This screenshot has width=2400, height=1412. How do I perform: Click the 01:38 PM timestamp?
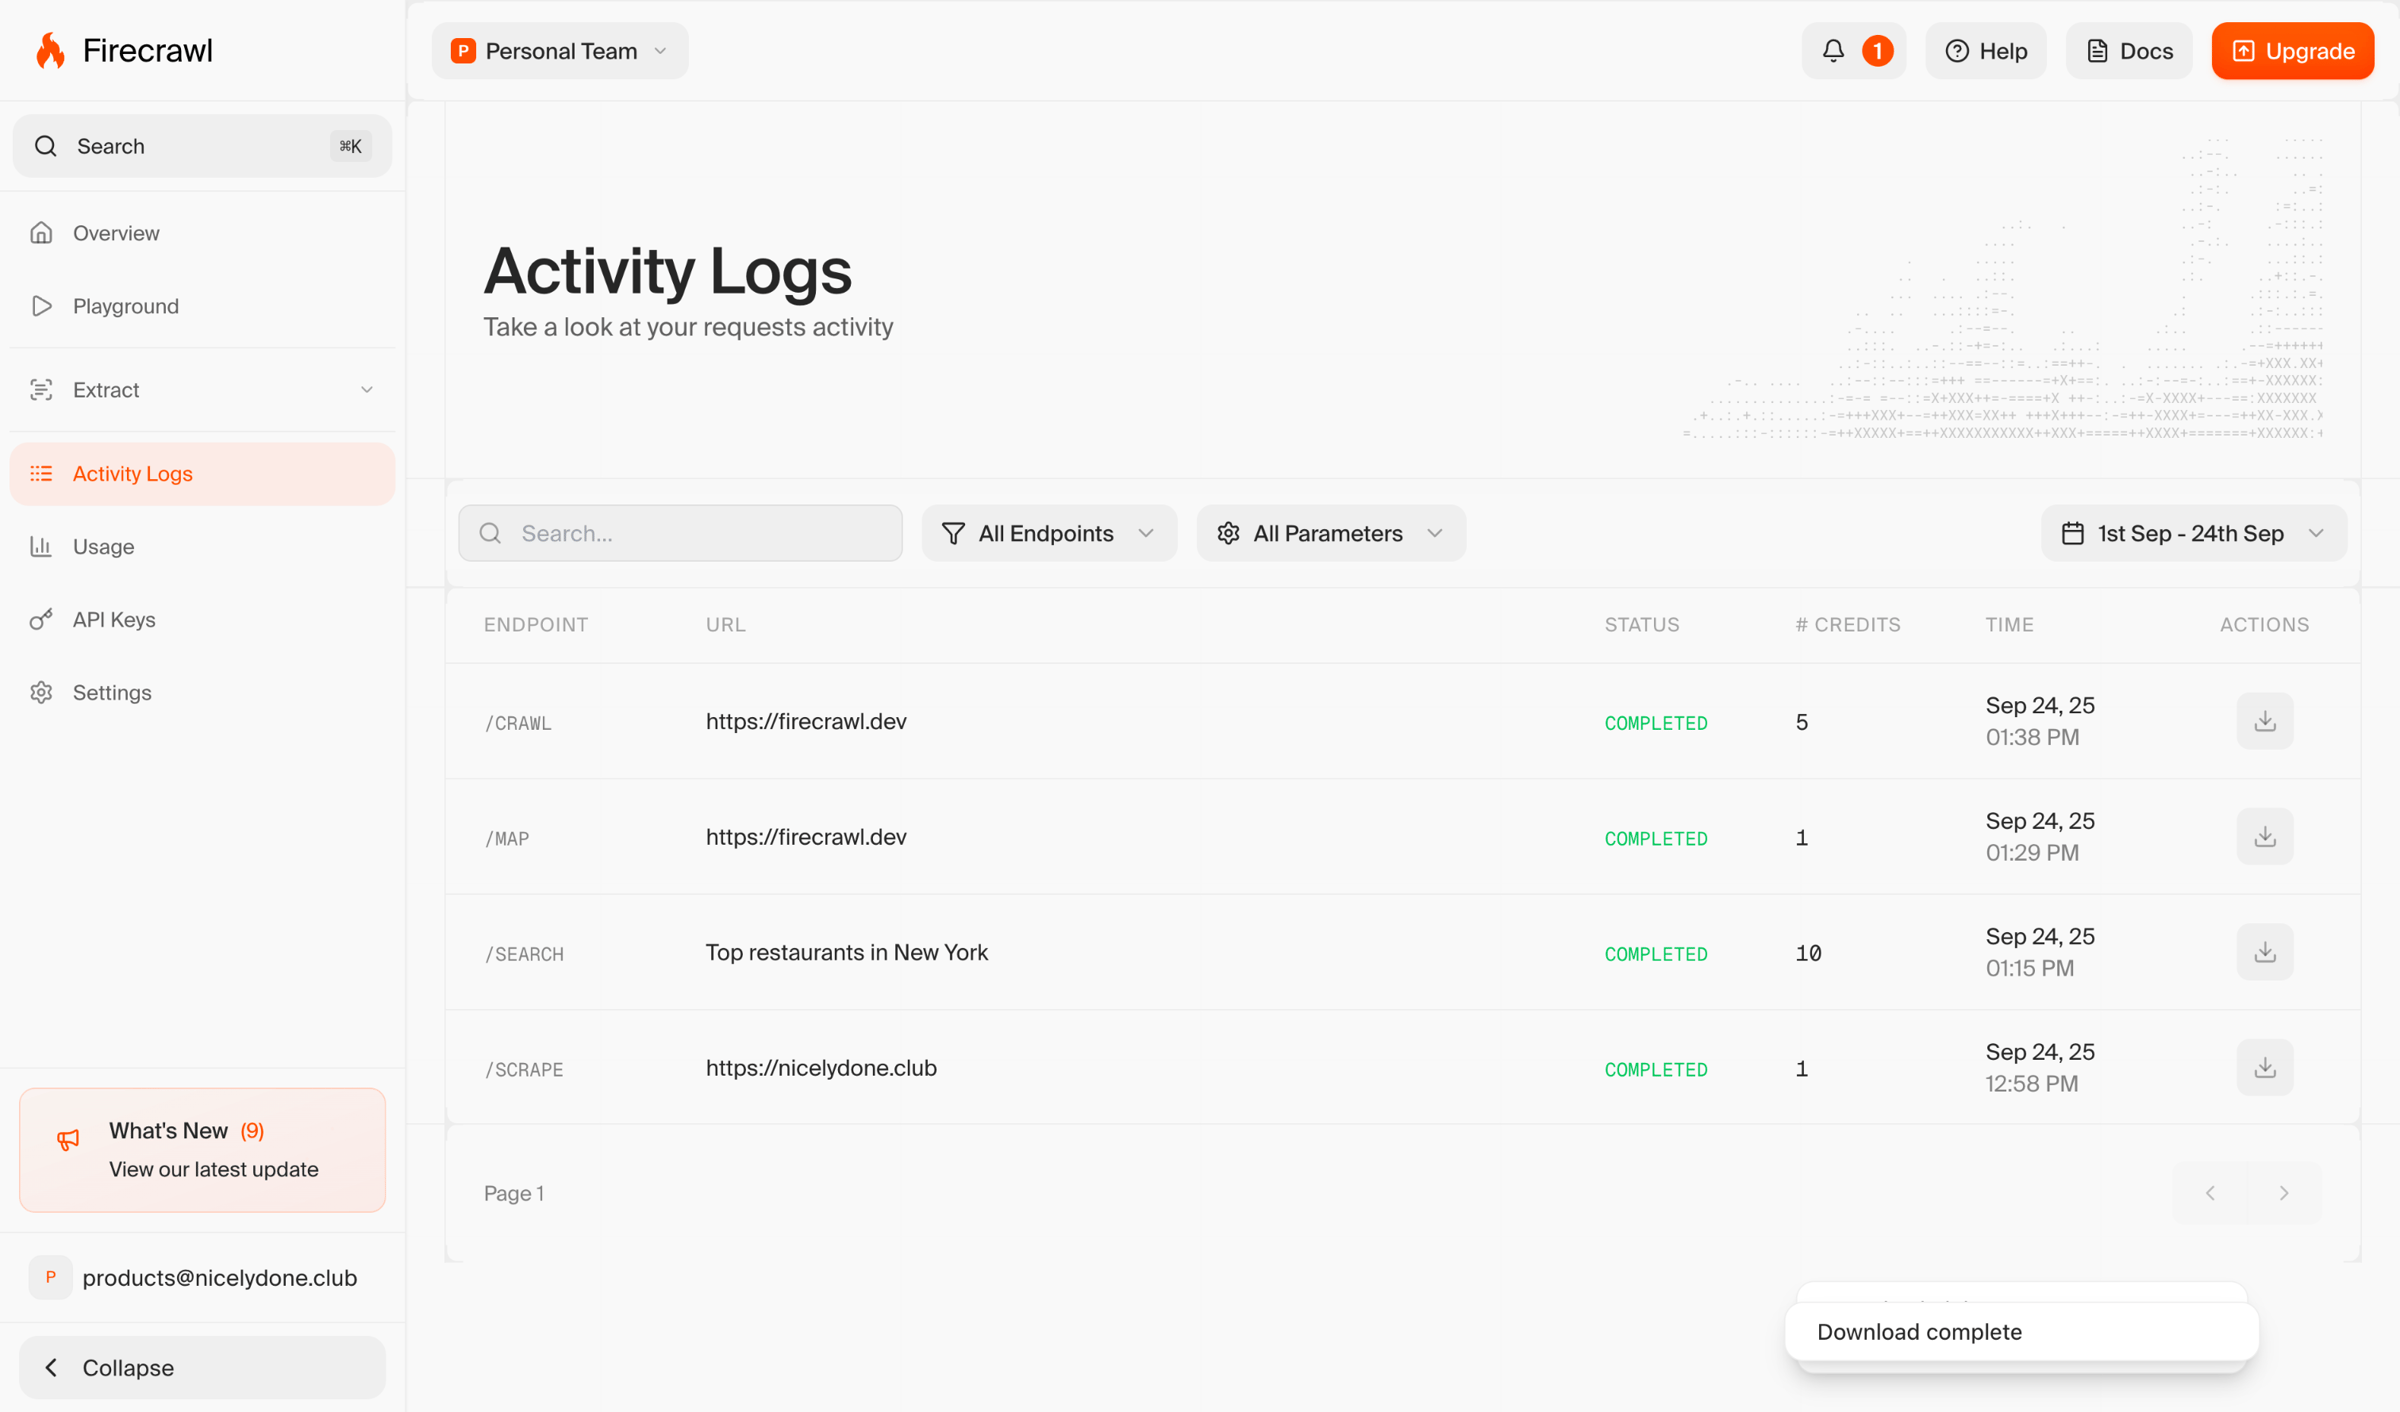point(2032,737)
